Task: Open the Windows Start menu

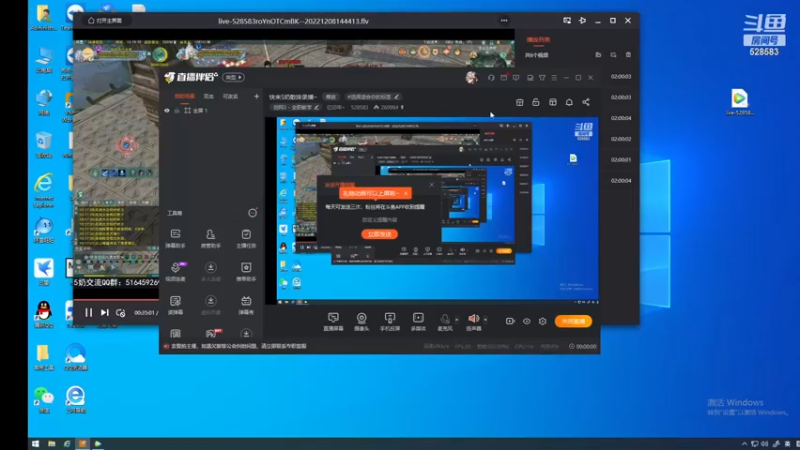Action: [35, 444]
